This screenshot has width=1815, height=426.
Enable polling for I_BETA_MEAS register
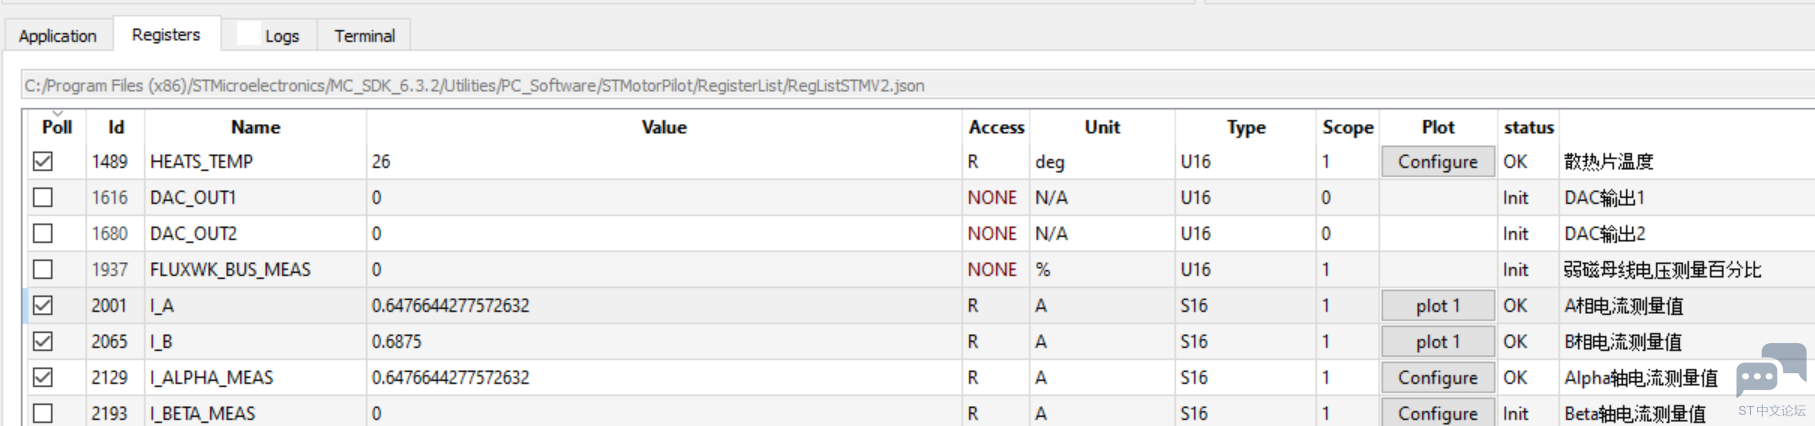pyautogui.click(x=43, y=413)
